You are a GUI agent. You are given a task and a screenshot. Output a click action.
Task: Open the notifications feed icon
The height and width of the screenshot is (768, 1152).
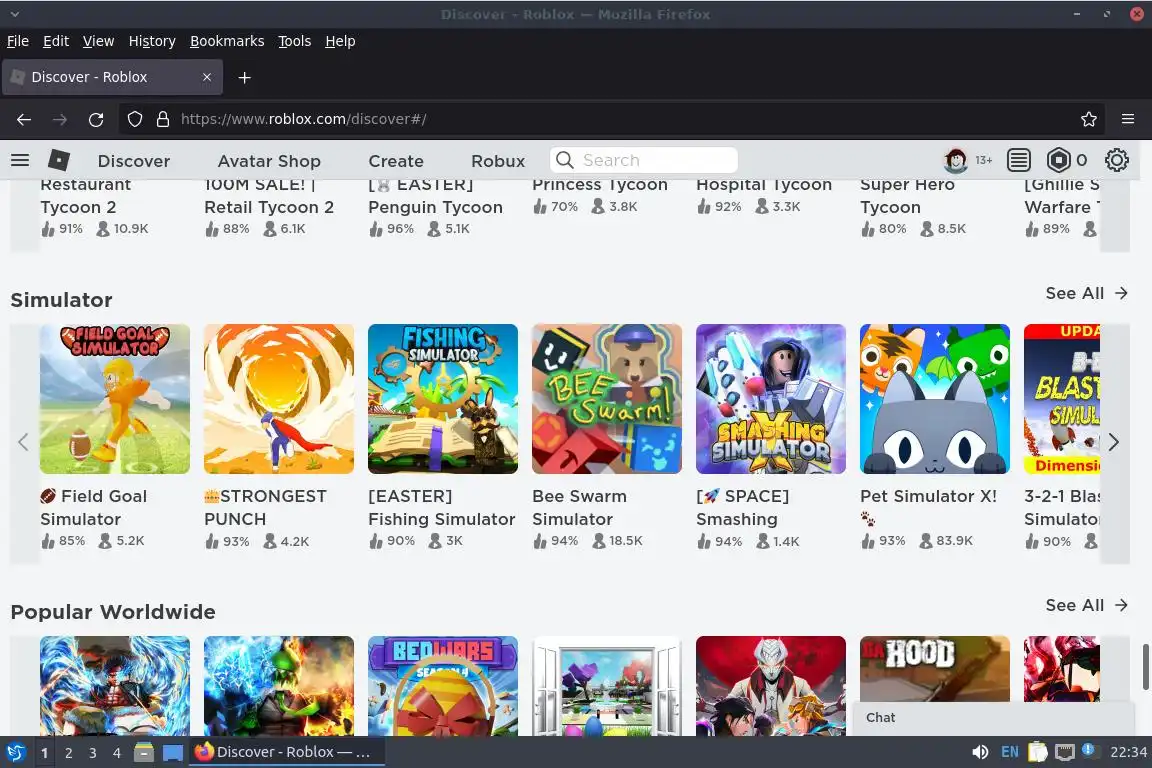click(x=1018, y=160)
